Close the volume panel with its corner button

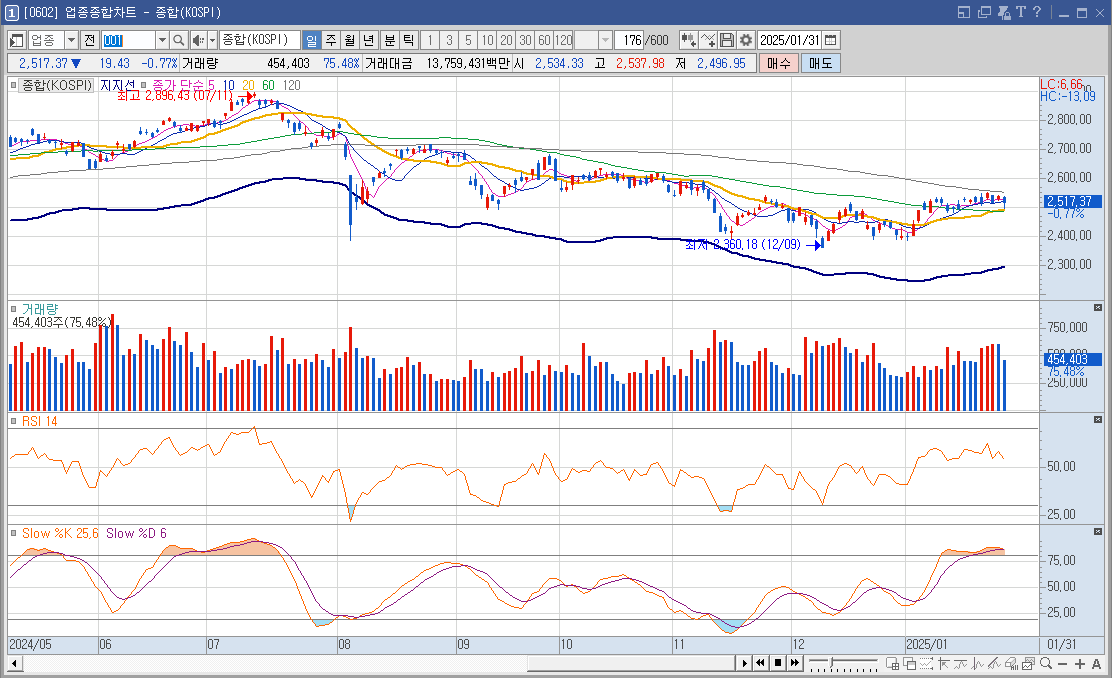tap(1098, 308)
